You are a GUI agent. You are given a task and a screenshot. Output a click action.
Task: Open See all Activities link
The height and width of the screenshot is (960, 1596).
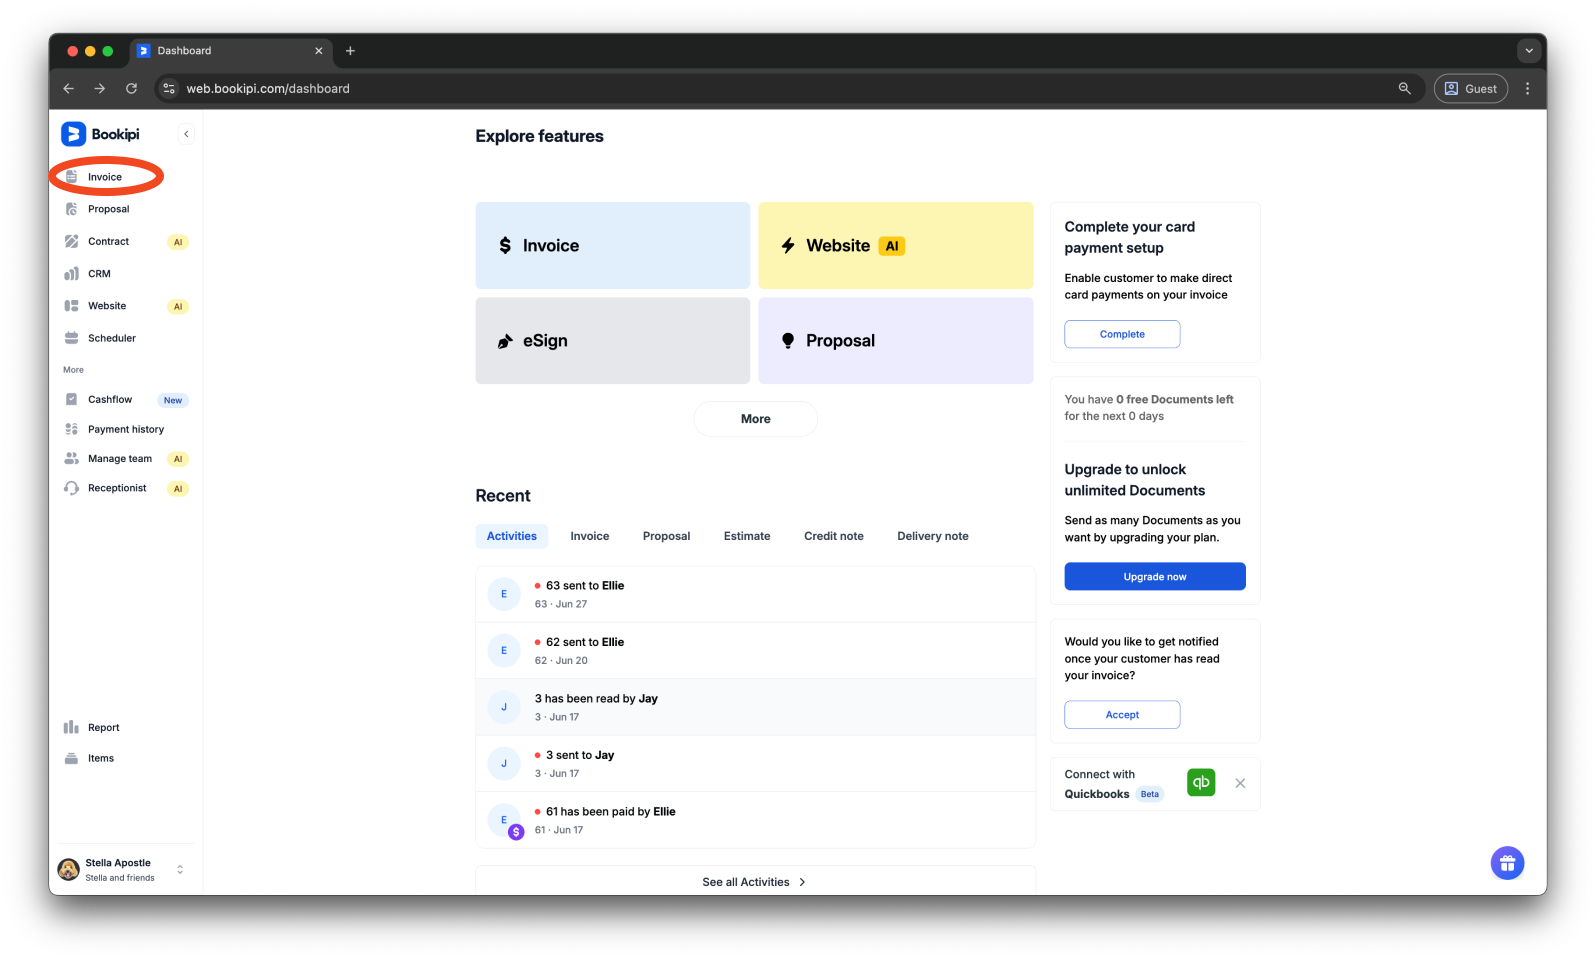click(754, 882)
